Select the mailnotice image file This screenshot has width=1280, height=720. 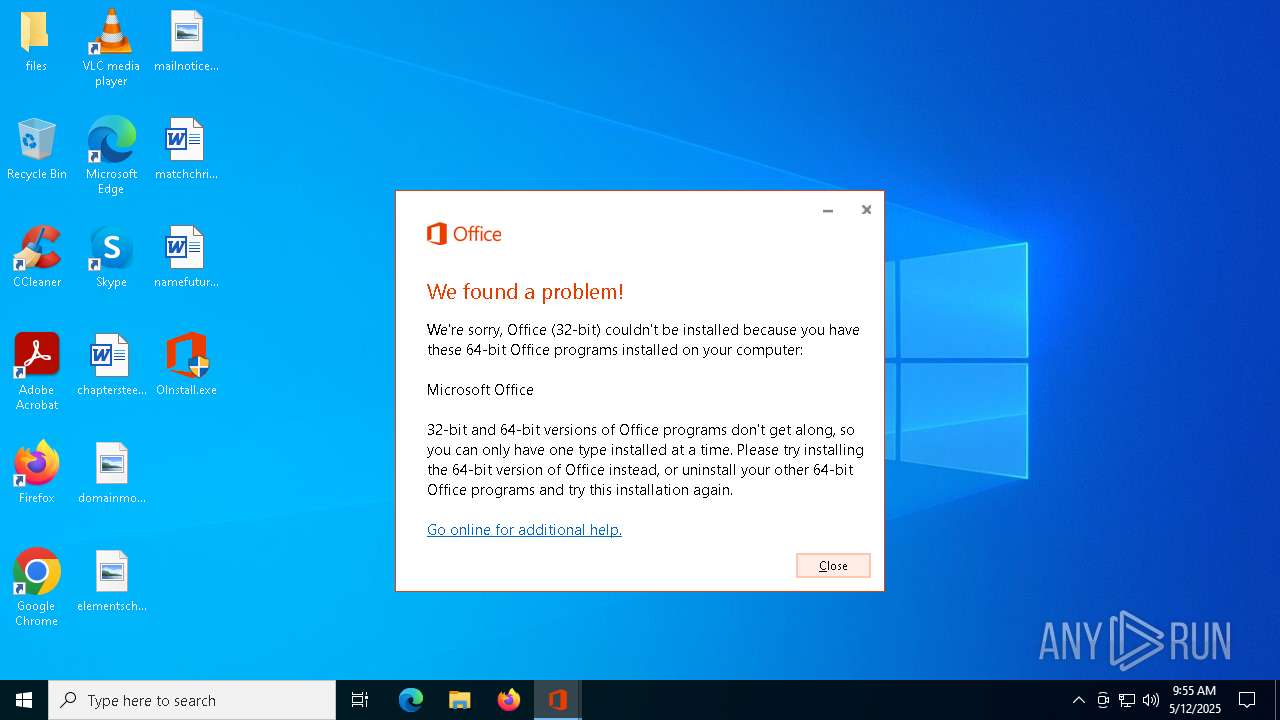[x=186, y=42]
